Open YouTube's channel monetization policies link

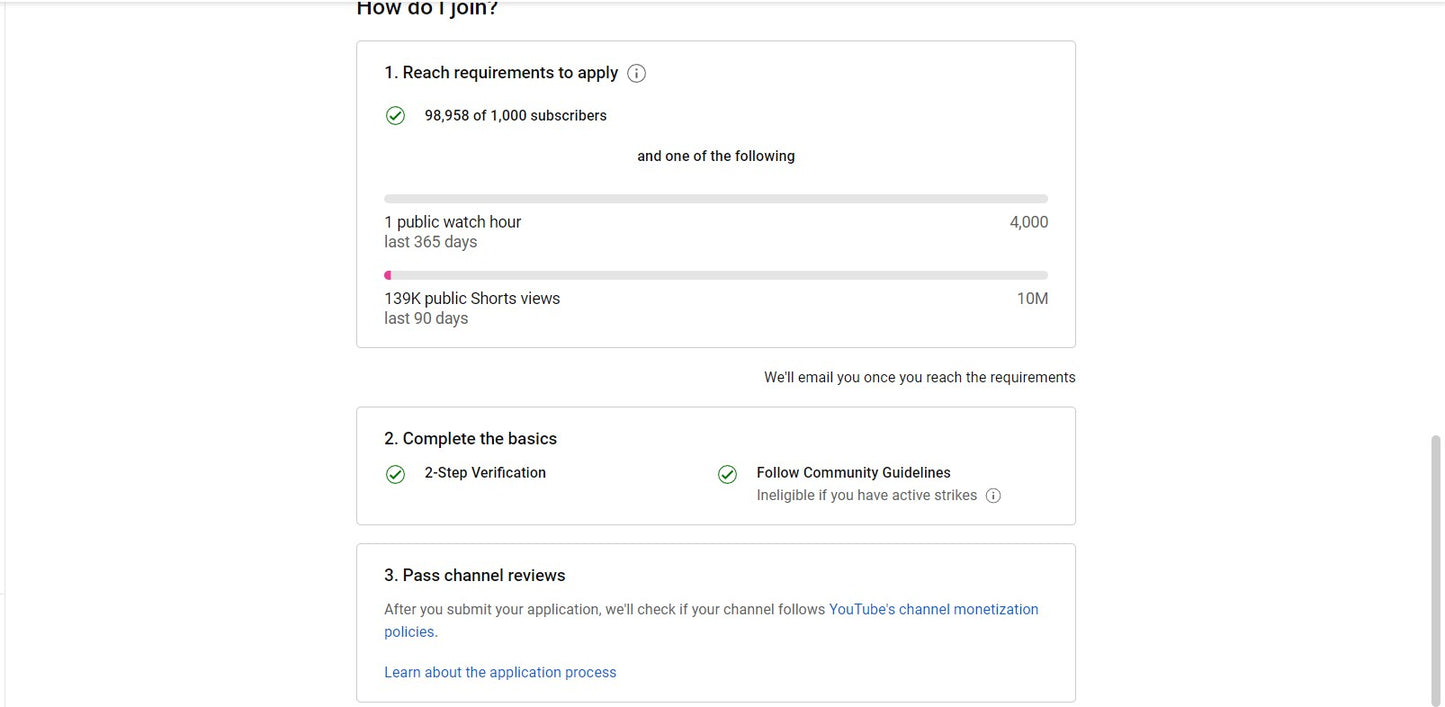[933, 609]
